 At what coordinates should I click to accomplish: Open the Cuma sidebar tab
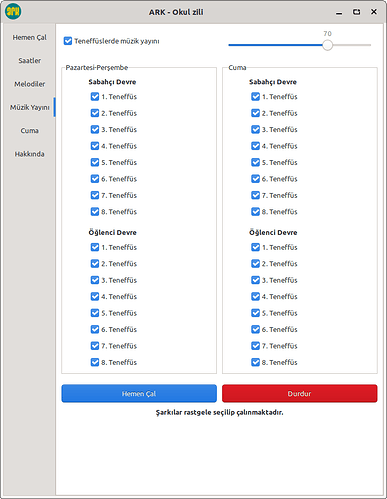(x=29, y=131)
